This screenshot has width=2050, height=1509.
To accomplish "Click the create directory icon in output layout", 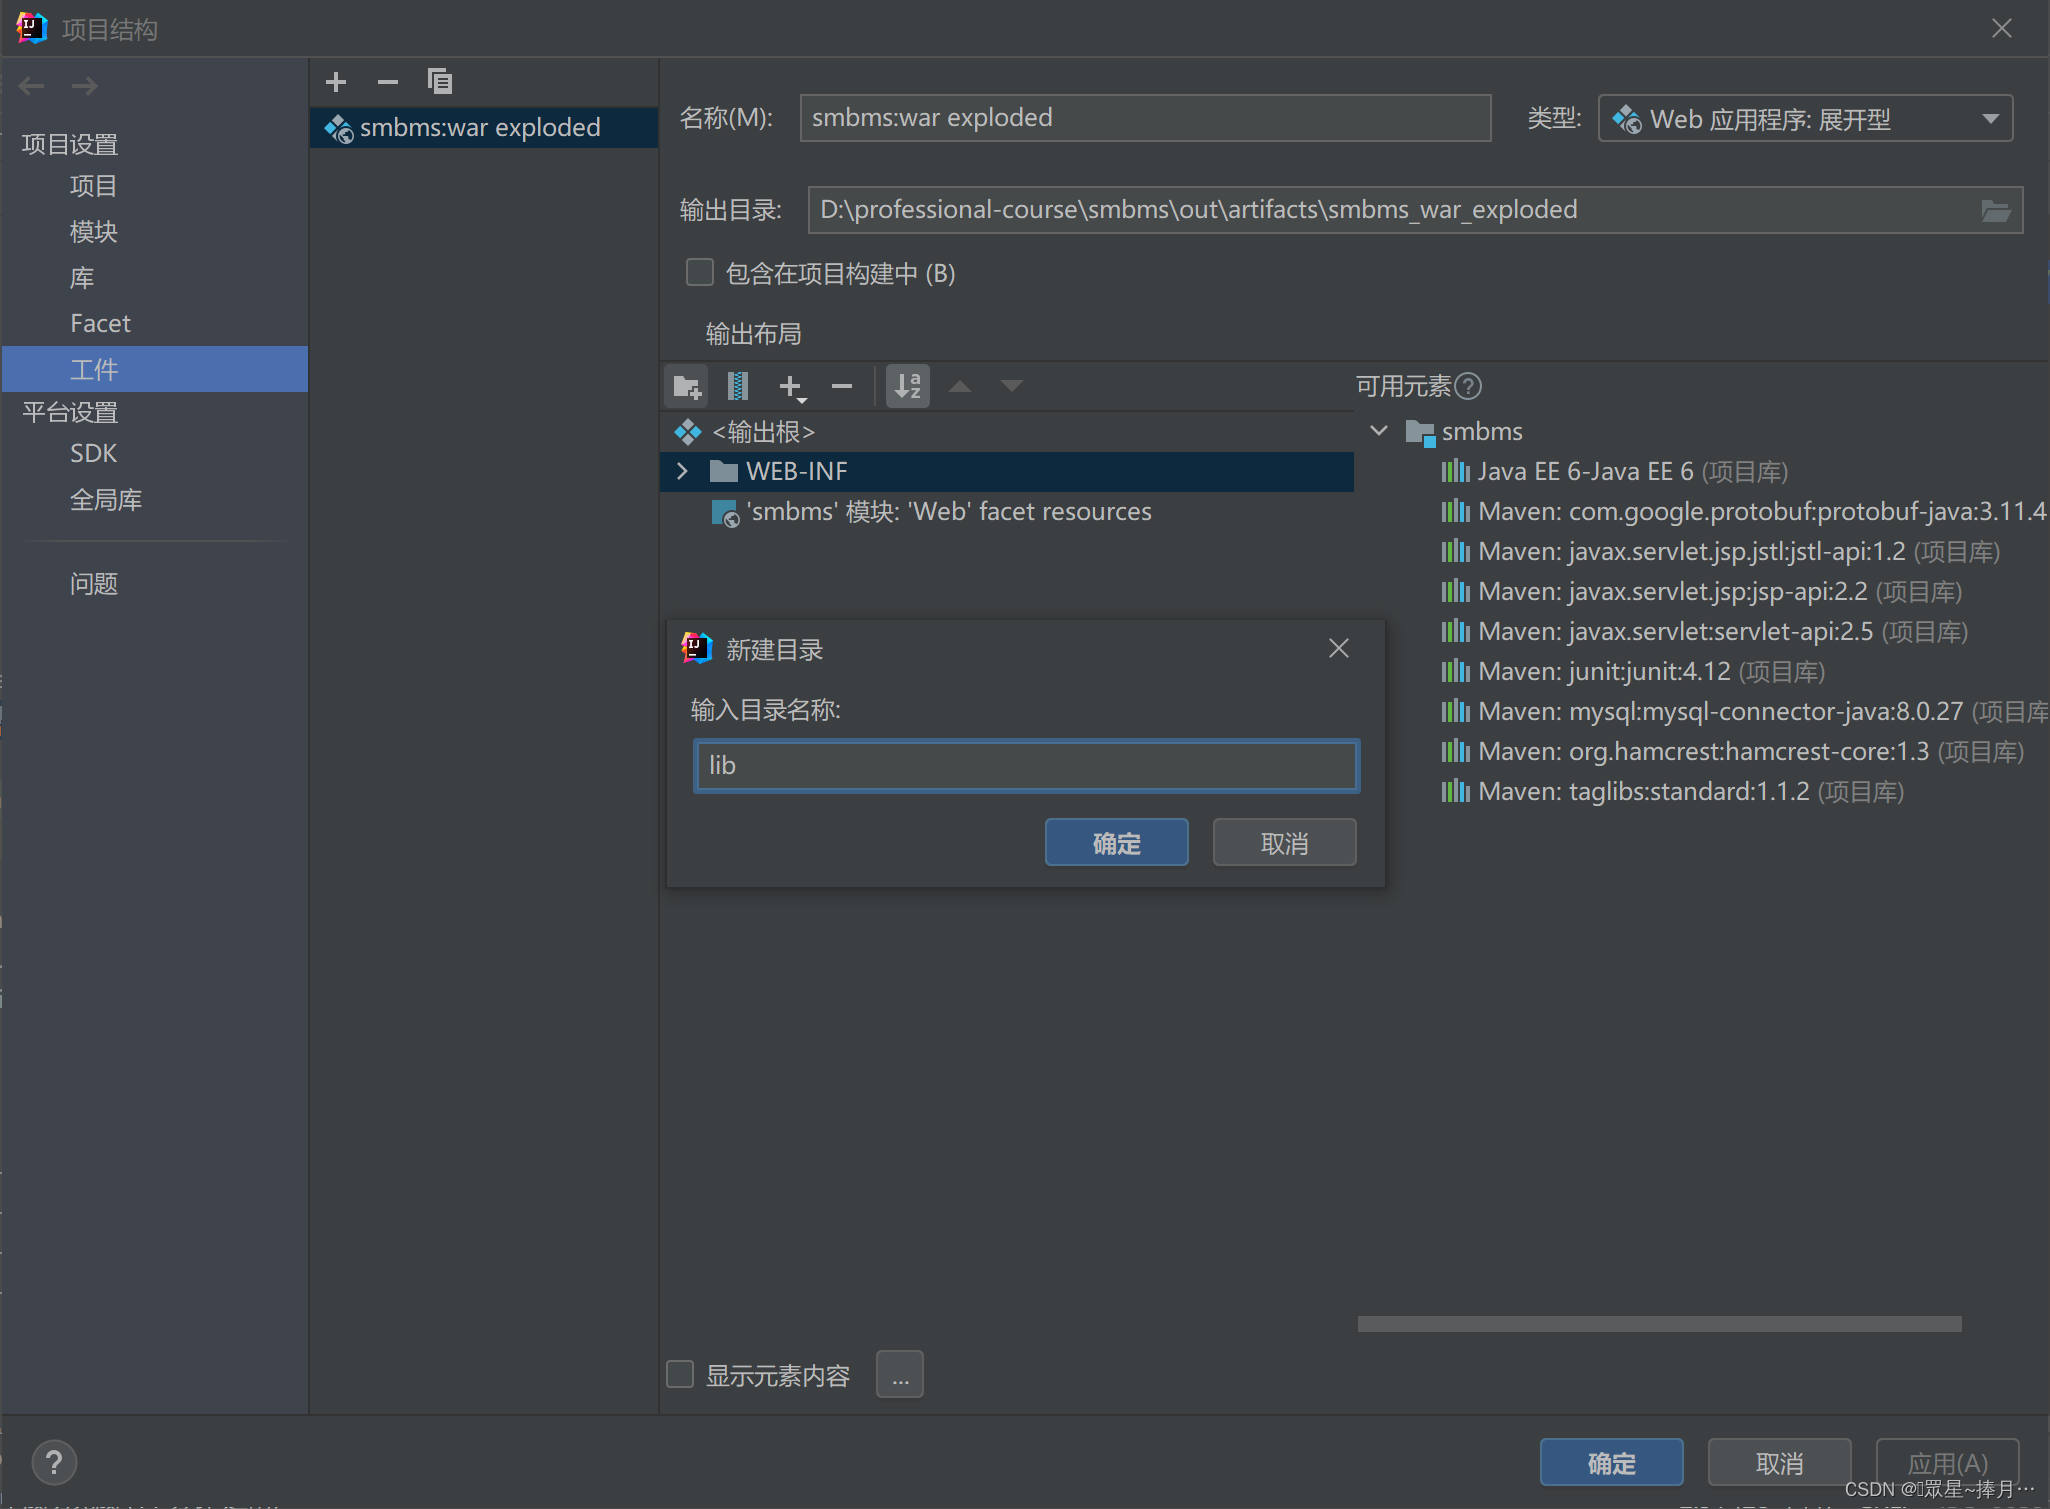I will click(687, 386).
